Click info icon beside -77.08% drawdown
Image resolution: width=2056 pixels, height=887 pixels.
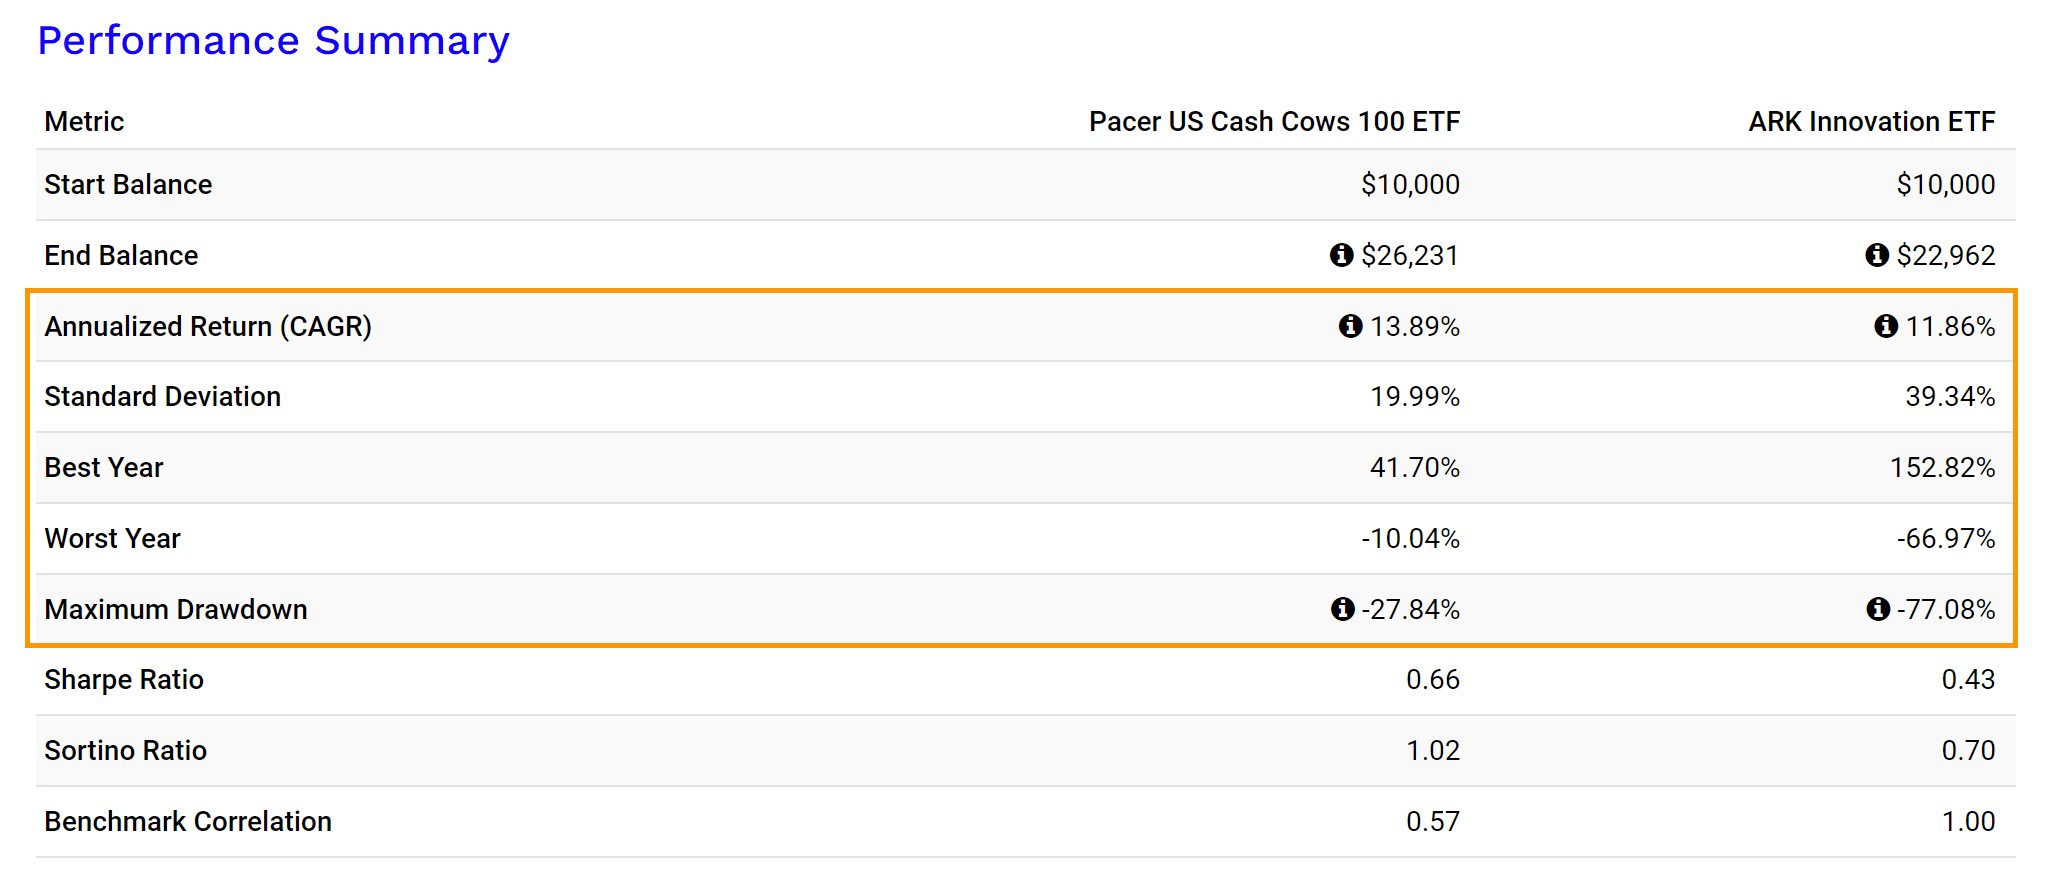(x=1878, y=609)
